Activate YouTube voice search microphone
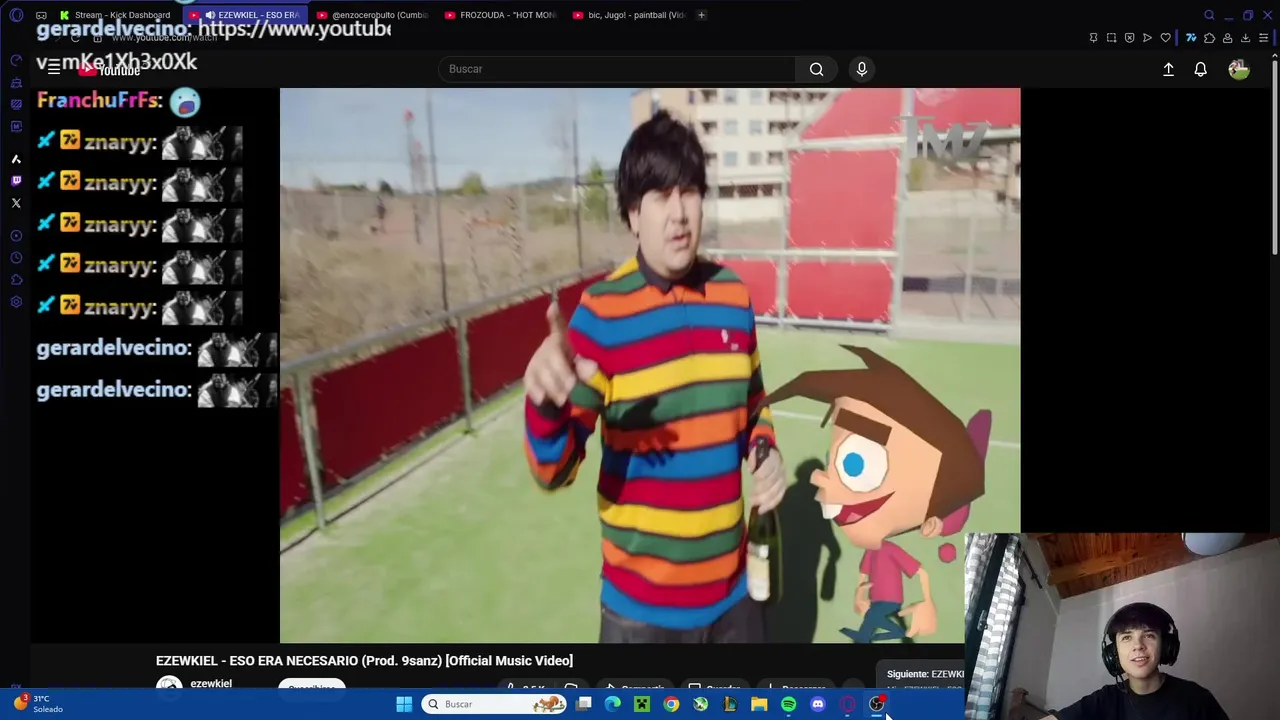Image resolution: width=1280 pixels, height=720 pixels. click(x=862, y=69)
